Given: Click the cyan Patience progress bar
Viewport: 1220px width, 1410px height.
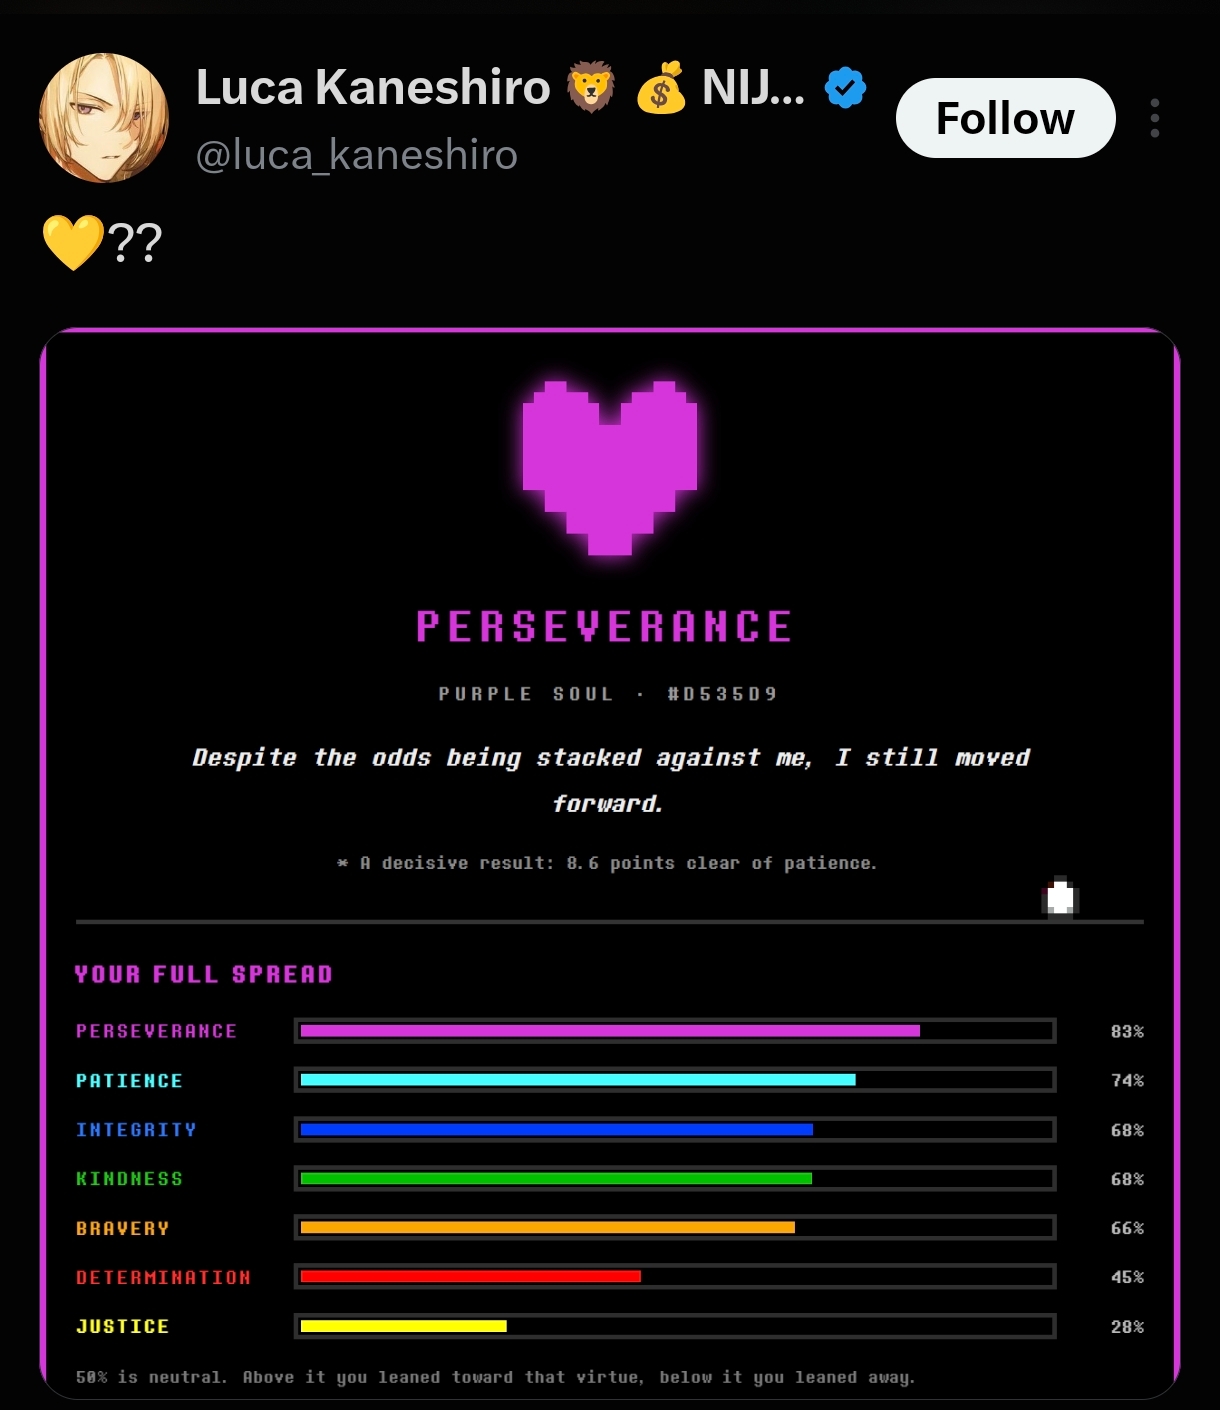Looking at the screenshot, I should pos(675,1080).
